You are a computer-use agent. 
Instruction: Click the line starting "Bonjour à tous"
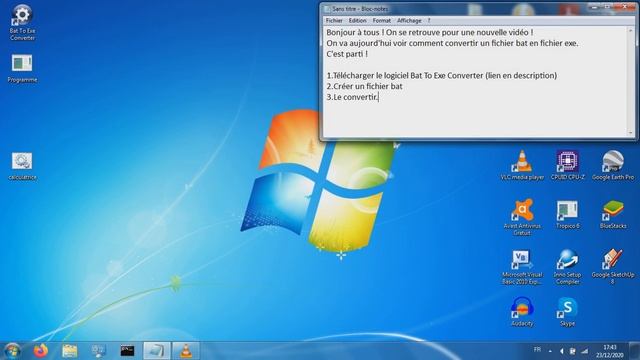[430, 32]
